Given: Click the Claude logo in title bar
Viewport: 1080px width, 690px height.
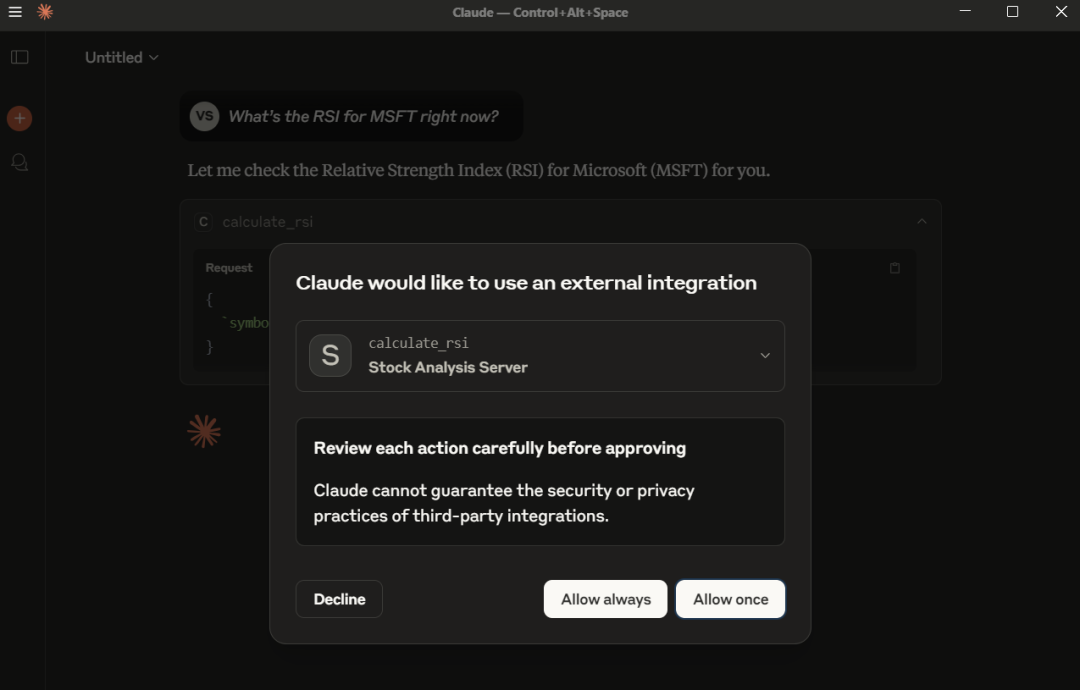Looking at the screenshot, I should coord(45,12).
